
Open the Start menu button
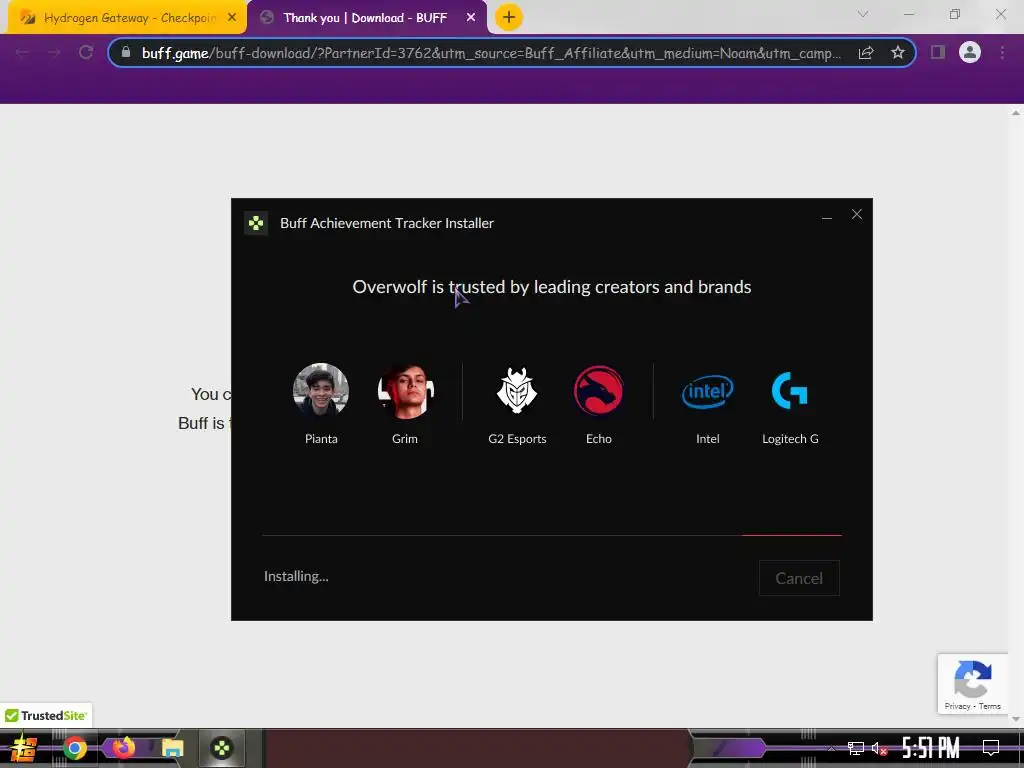pos(24,748)
